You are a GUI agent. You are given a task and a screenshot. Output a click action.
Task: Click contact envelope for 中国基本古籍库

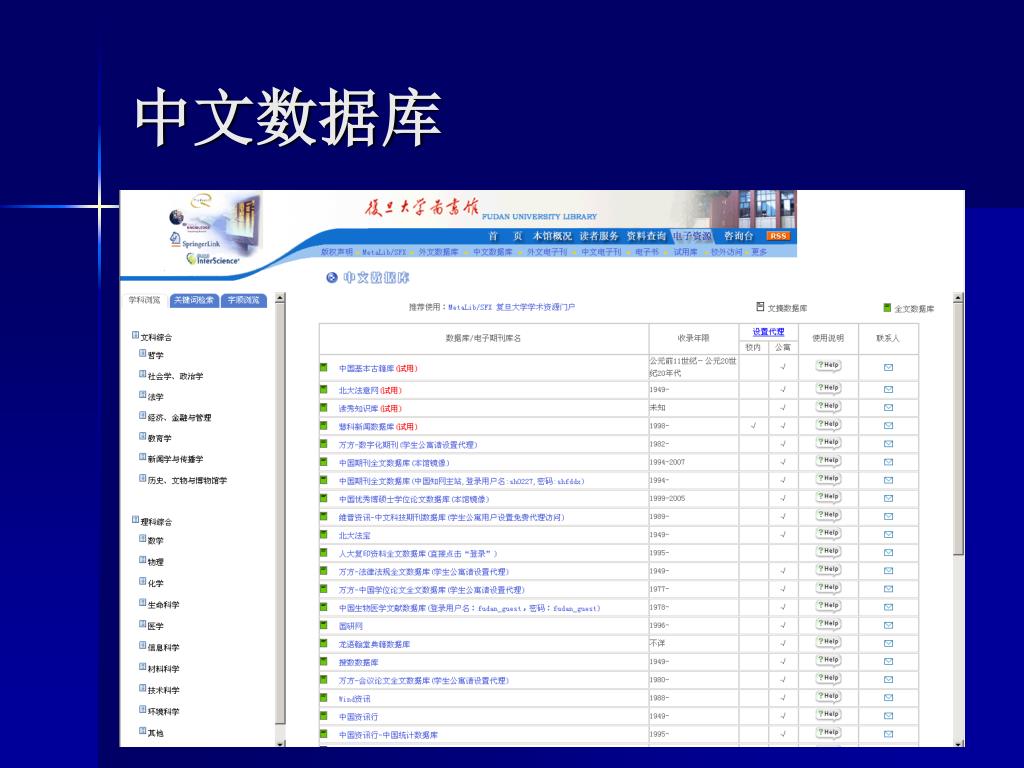888,368
